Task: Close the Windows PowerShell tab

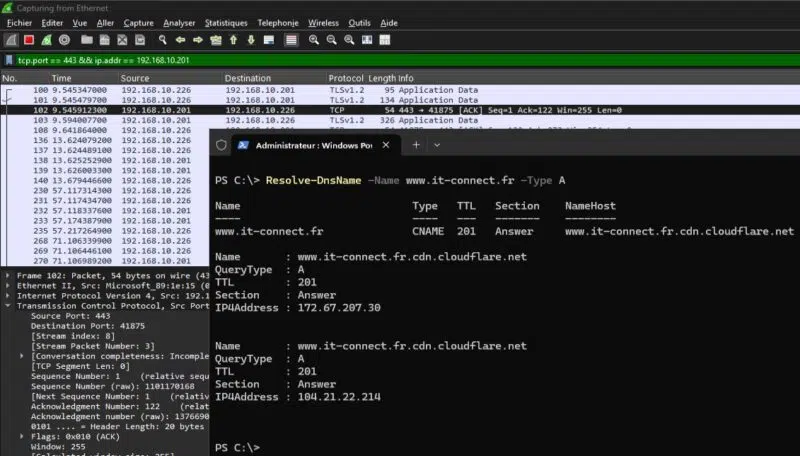Action: point(386,145)
